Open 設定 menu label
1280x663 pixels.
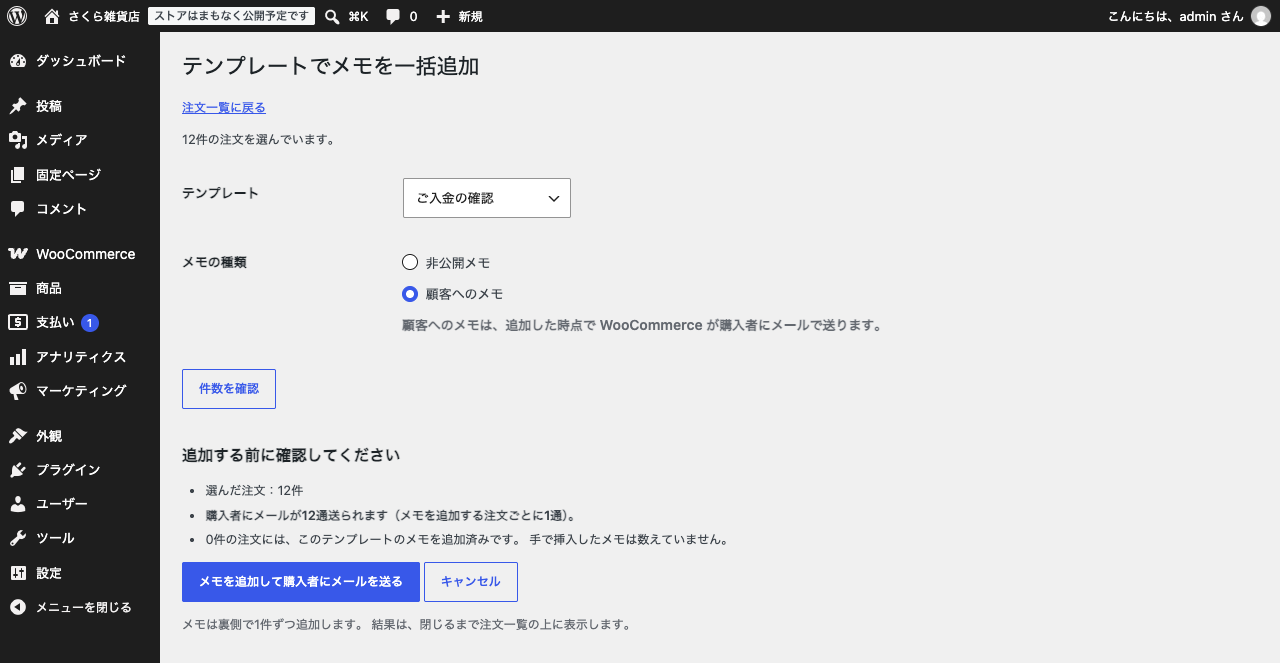point(49,573)
